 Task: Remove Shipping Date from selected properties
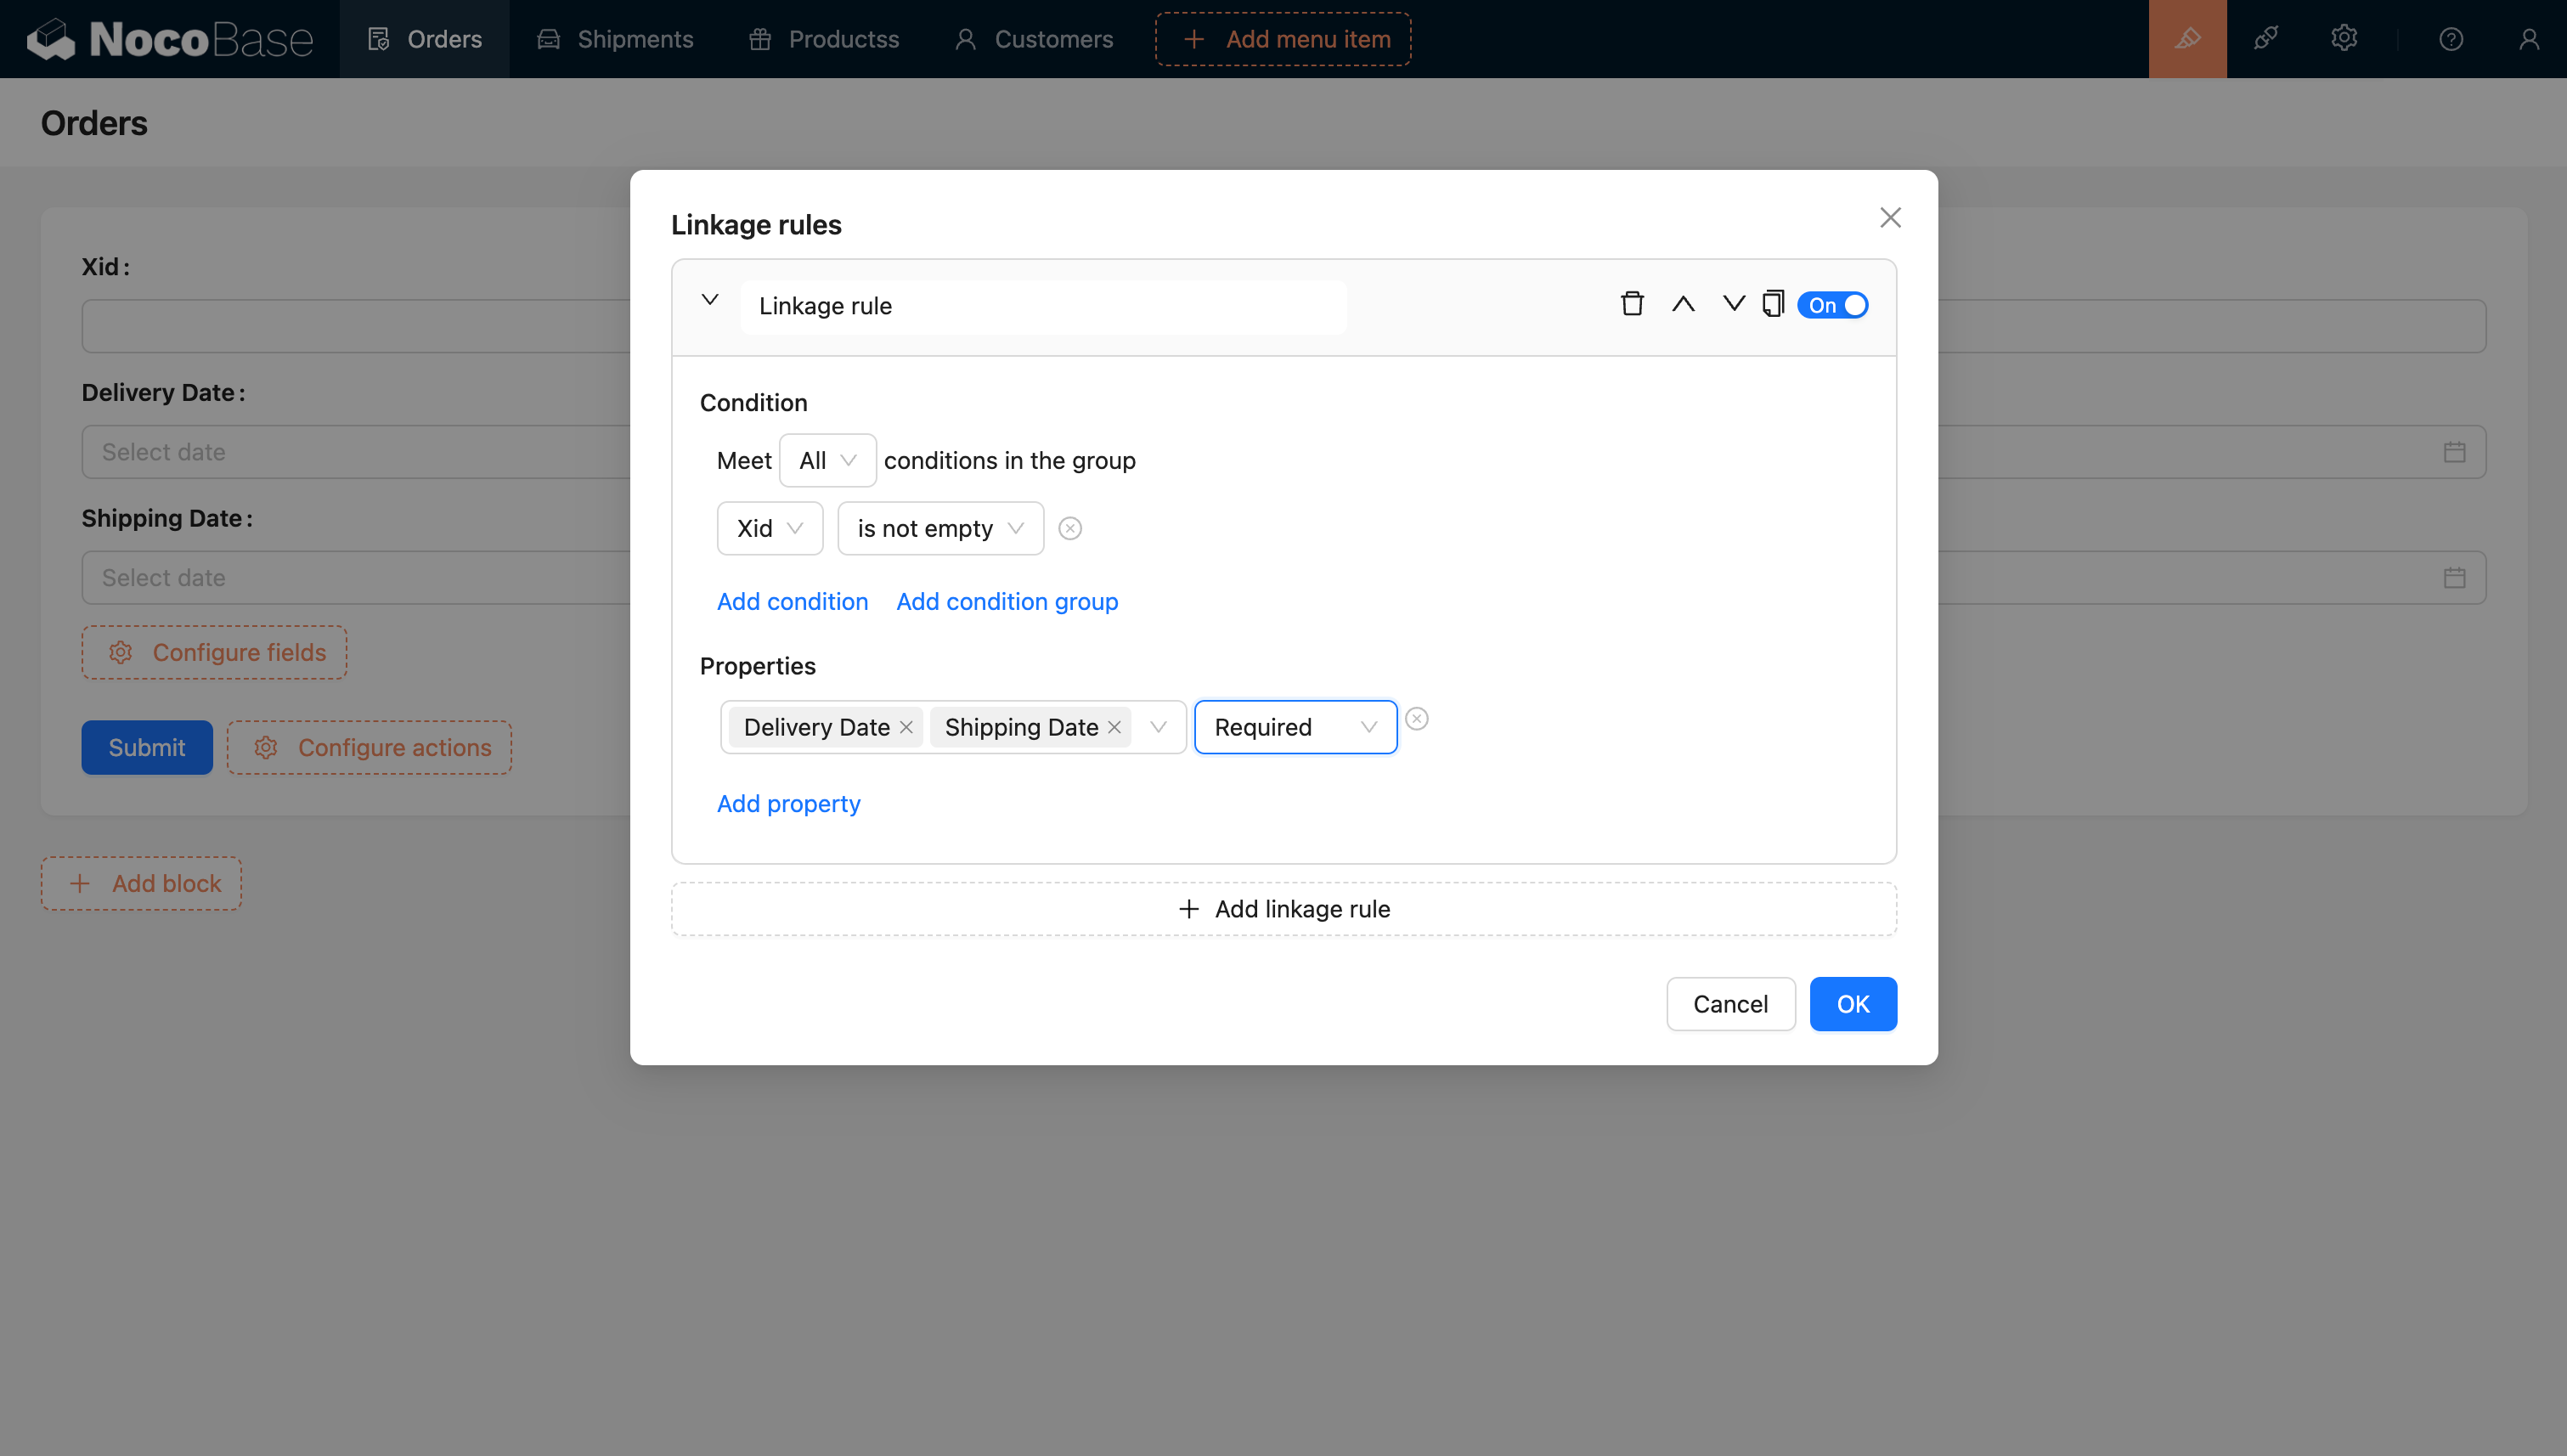(x=1115, y=727)
